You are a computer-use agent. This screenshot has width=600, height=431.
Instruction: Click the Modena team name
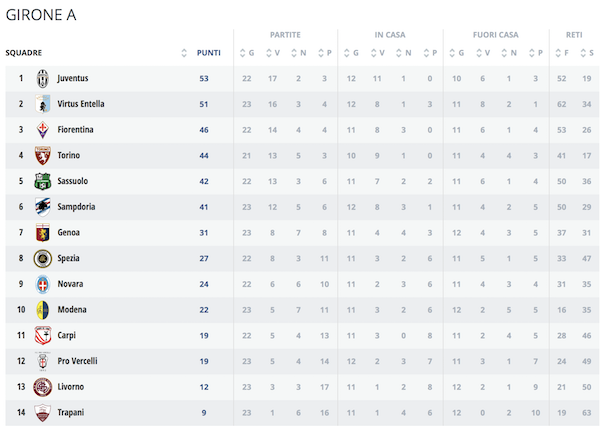pos(72,310)
